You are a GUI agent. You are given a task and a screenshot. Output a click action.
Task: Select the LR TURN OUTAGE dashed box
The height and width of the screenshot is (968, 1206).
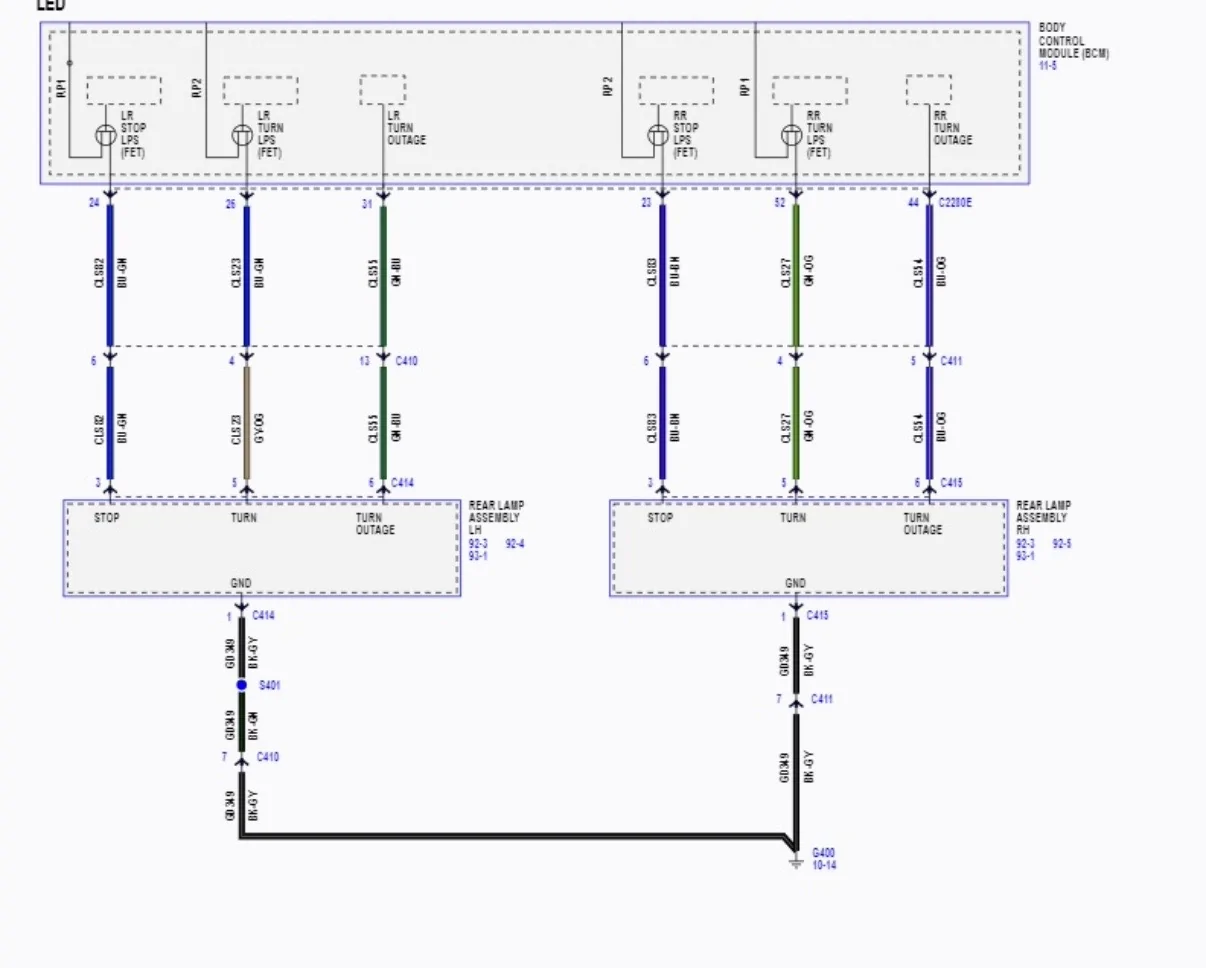coord(382,90)
